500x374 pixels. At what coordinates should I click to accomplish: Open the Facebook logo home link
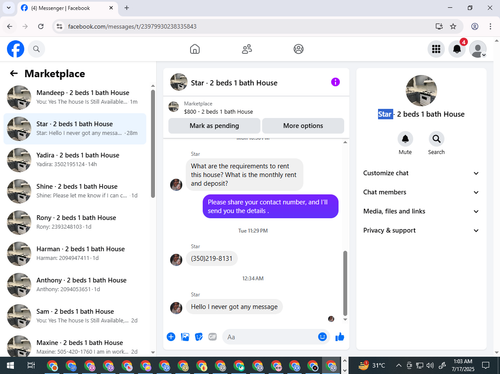tap(16, 49)
